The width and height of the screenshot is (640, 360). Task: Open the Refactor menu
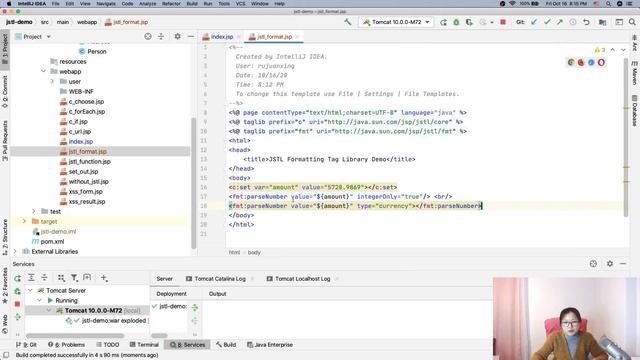171,4
